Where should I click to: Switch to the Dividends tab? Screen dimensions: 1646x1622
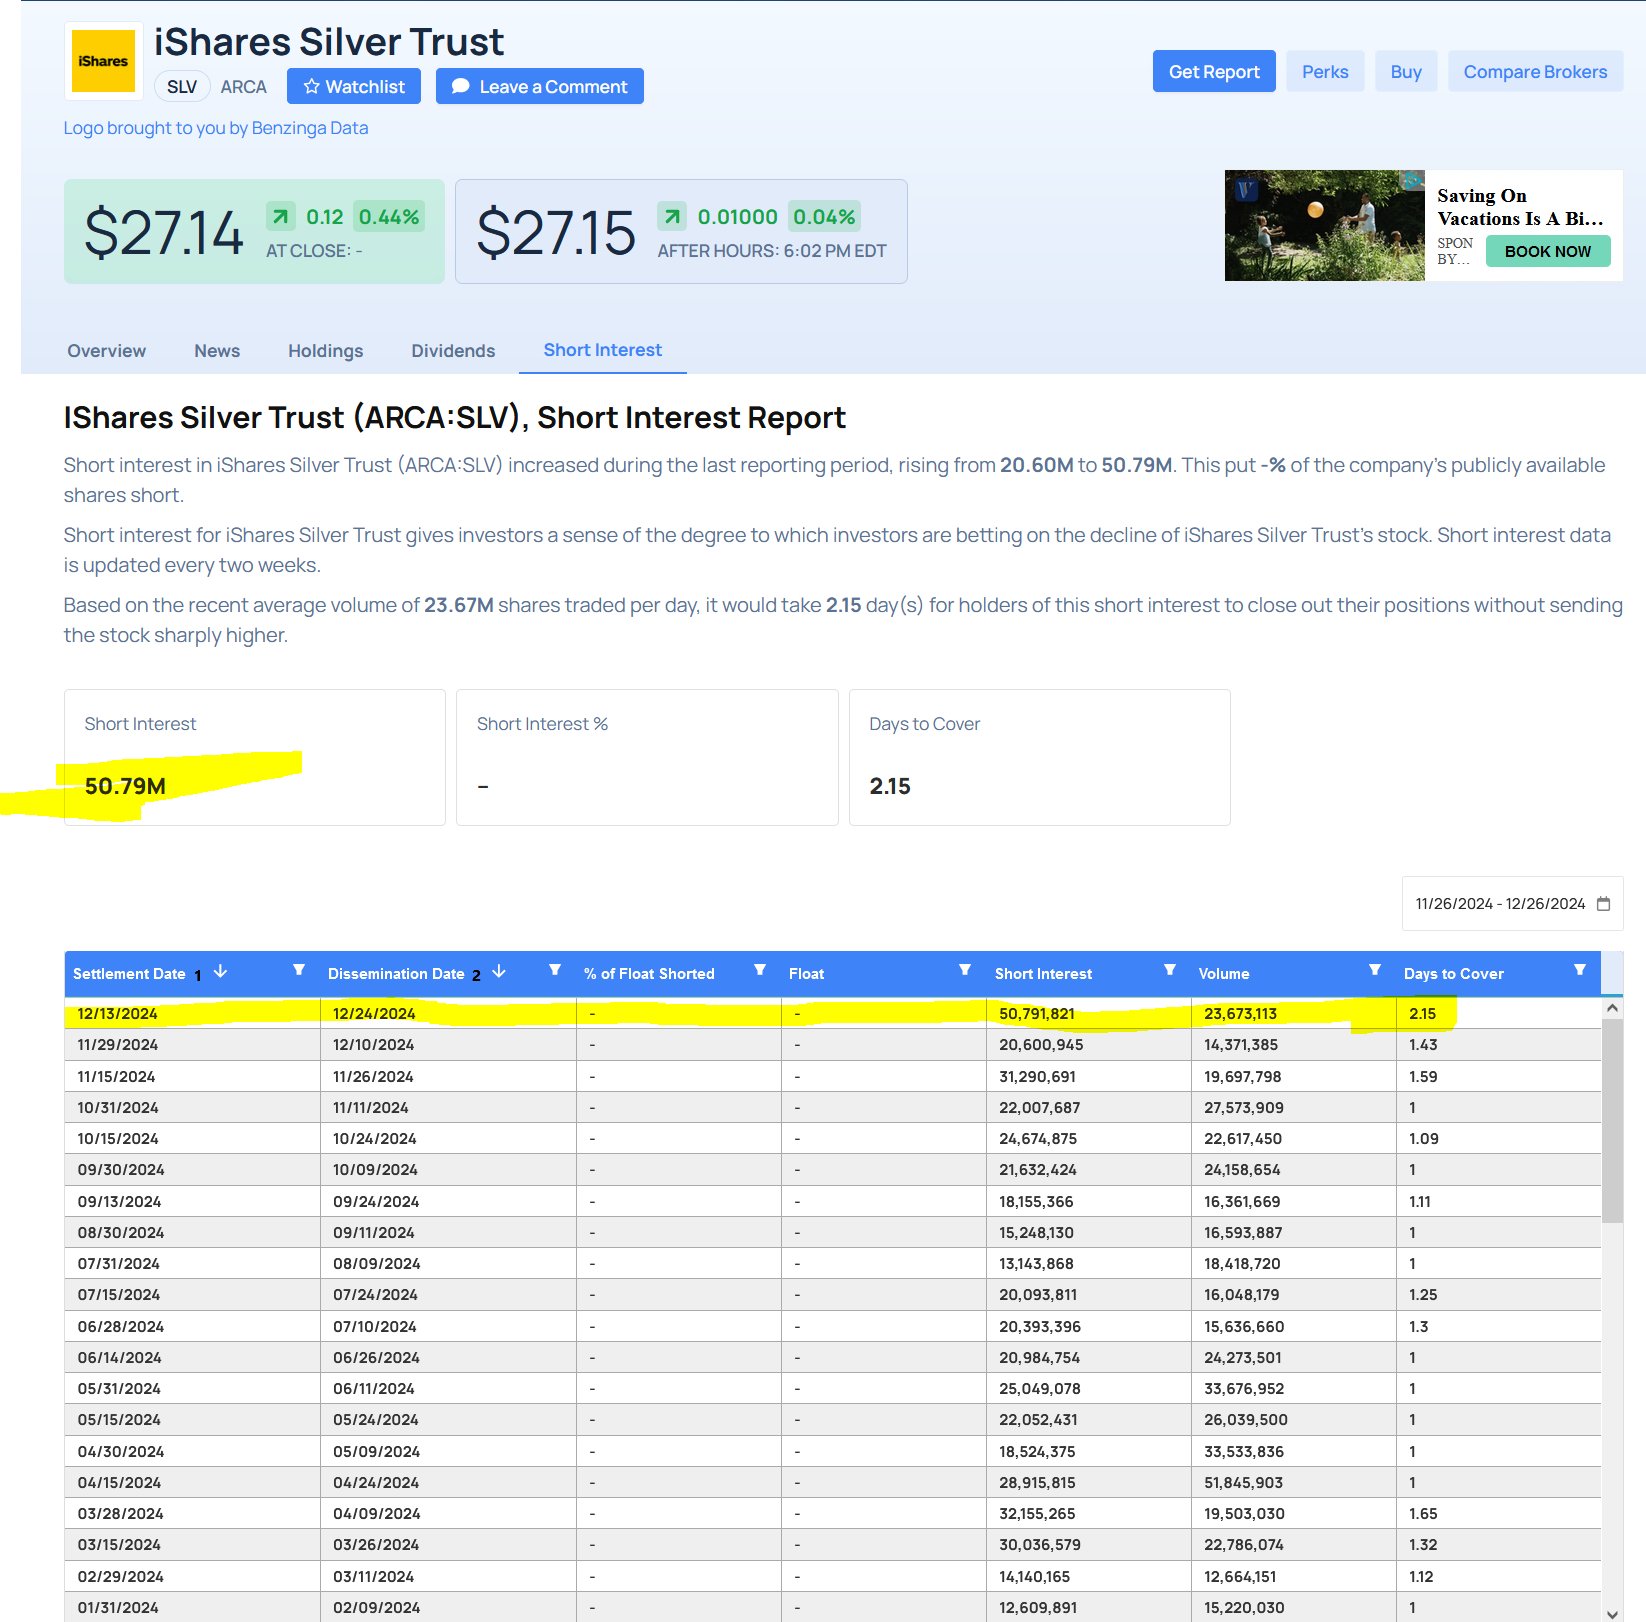[x=453, y=351]
